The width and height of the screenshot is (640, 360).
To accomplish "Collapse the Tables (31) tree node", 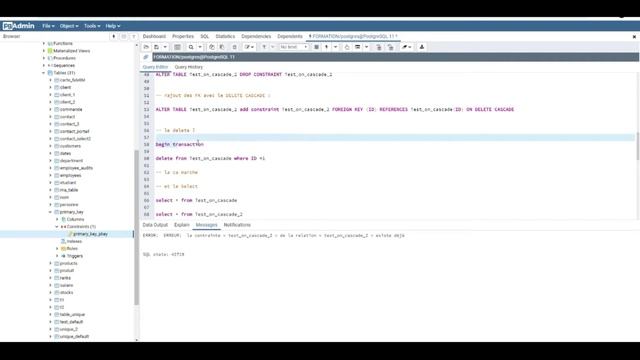I will 44,73.
